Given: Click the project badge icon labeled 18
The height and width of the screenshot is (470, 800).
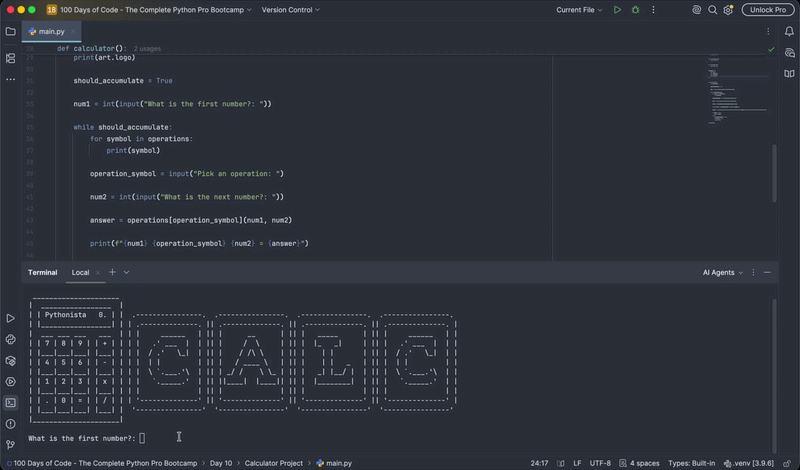Looking at the screenshot, I should click(52, 10).
